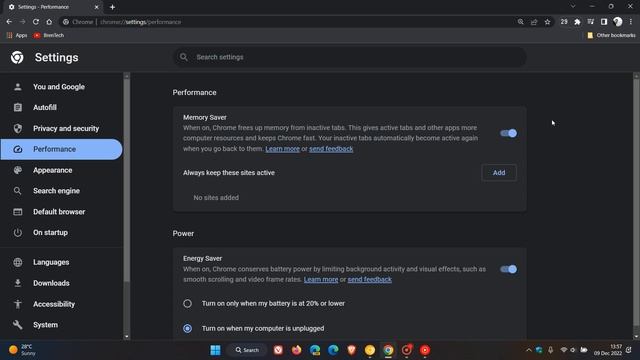Open the Other bookmarks folder
The image size is (640, 360).
pos(611,36)
